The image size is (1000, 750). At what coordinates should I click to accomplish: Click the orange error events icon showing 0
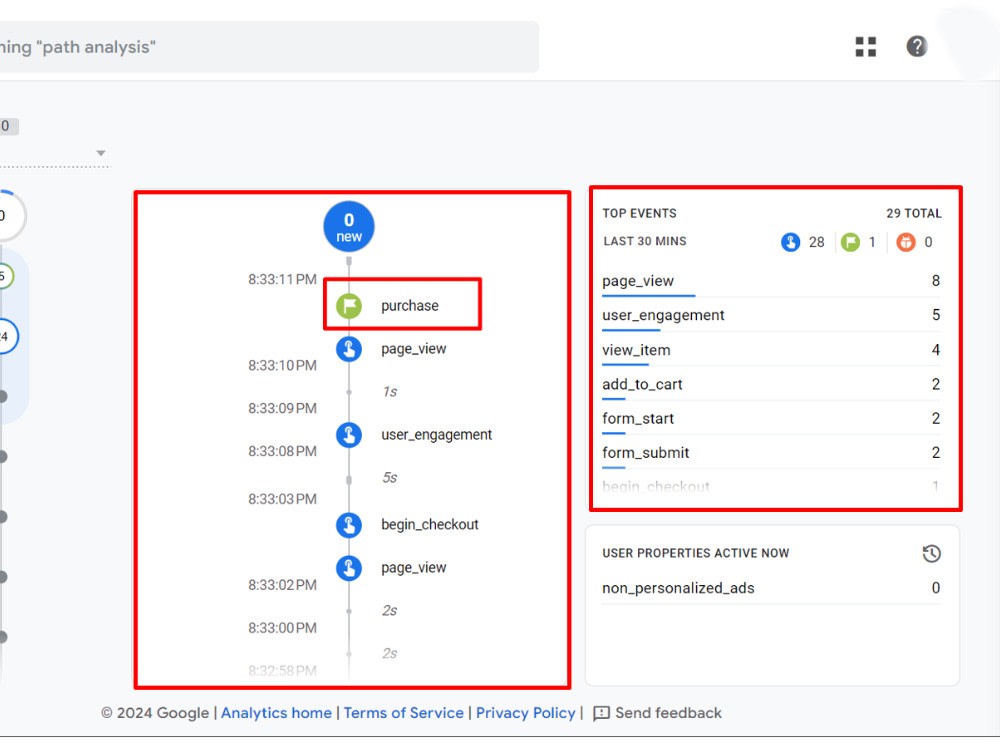(906, 242)
